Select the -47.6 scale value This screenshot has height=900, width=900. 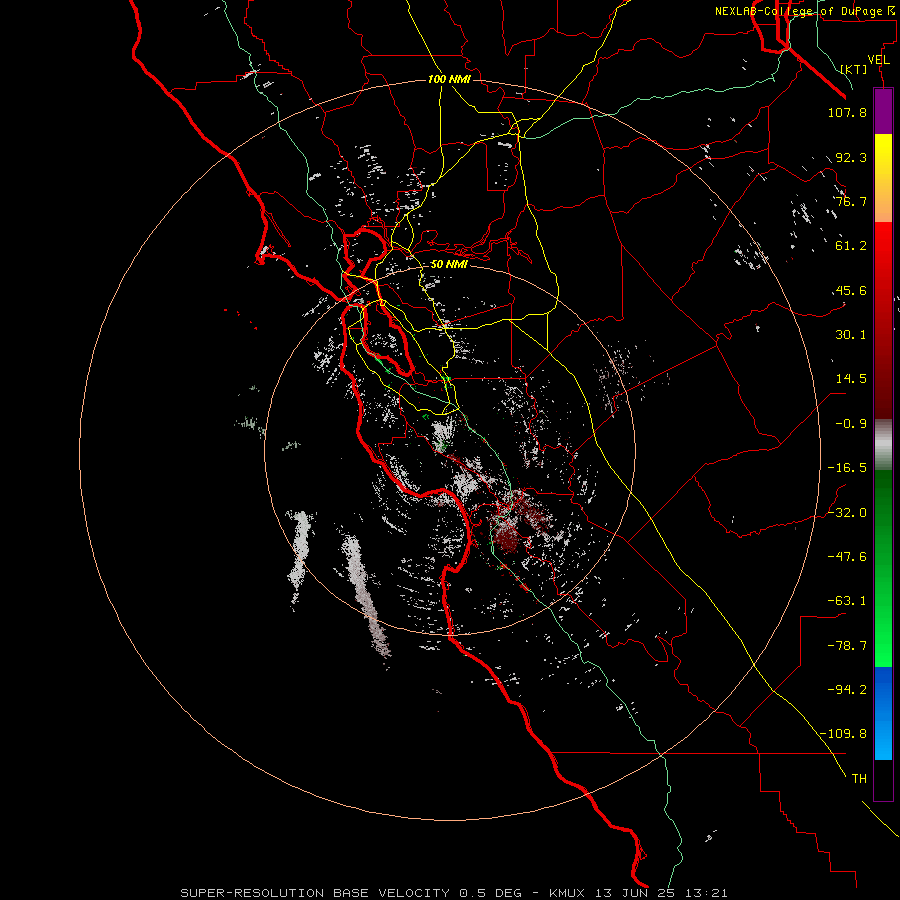click(x=847, y=557)
